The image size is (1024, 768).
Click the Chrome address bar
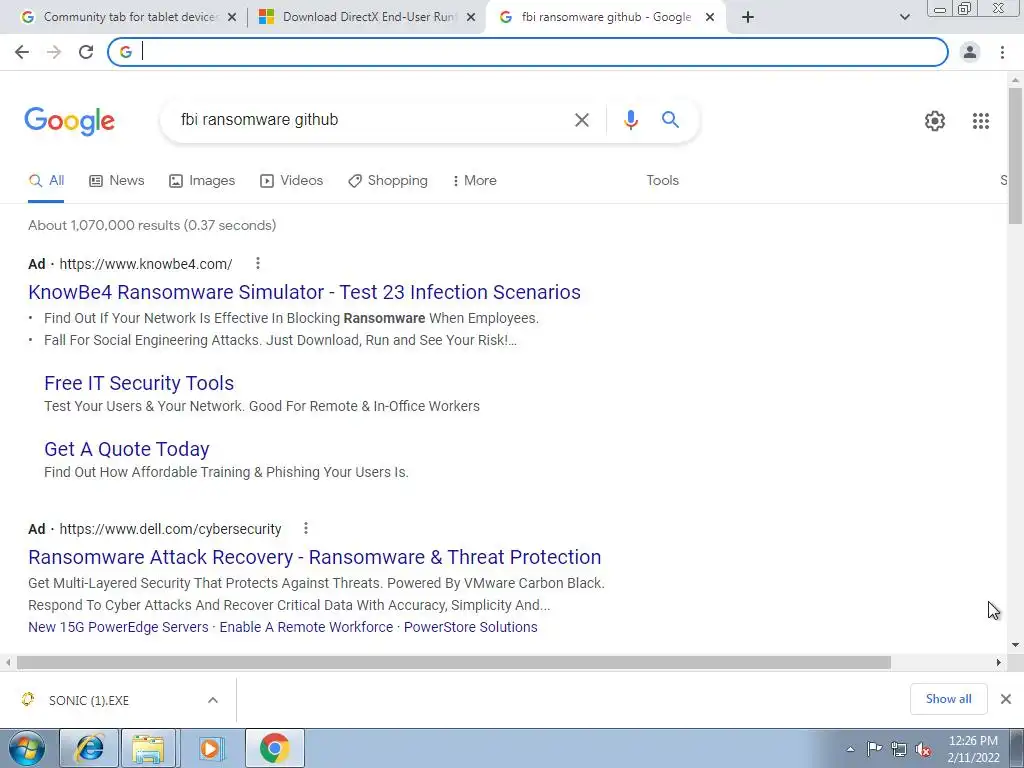click(528, 52)
